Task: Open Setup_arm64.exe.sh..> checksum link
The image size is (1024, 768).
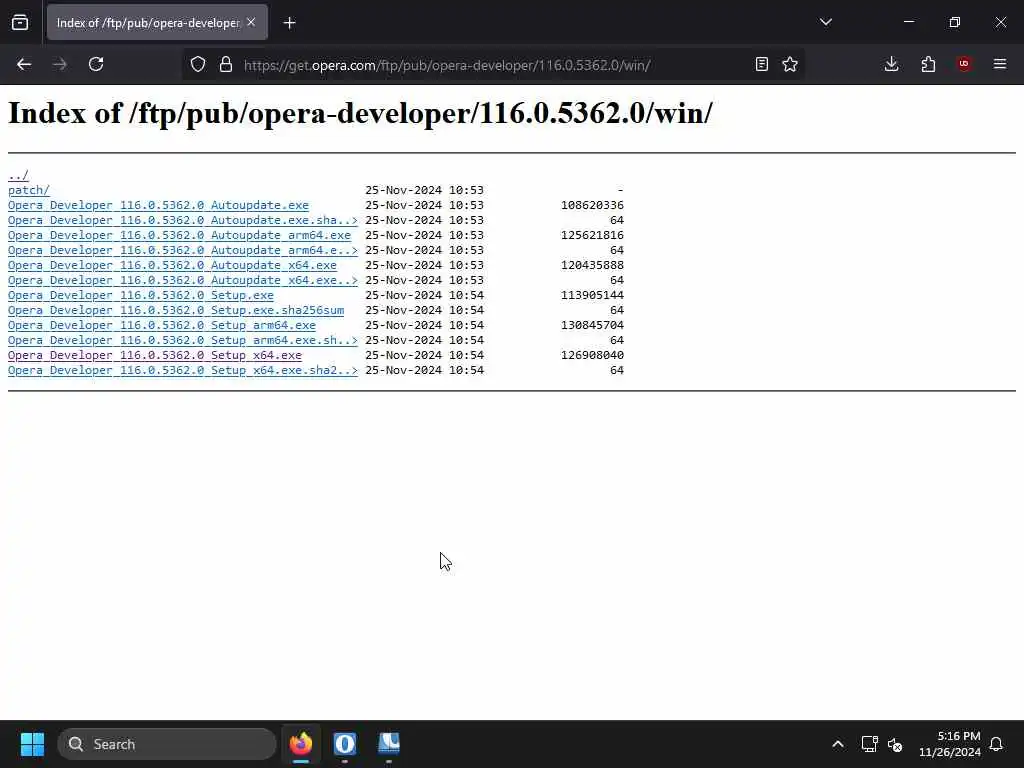Action: pos(183,340)
